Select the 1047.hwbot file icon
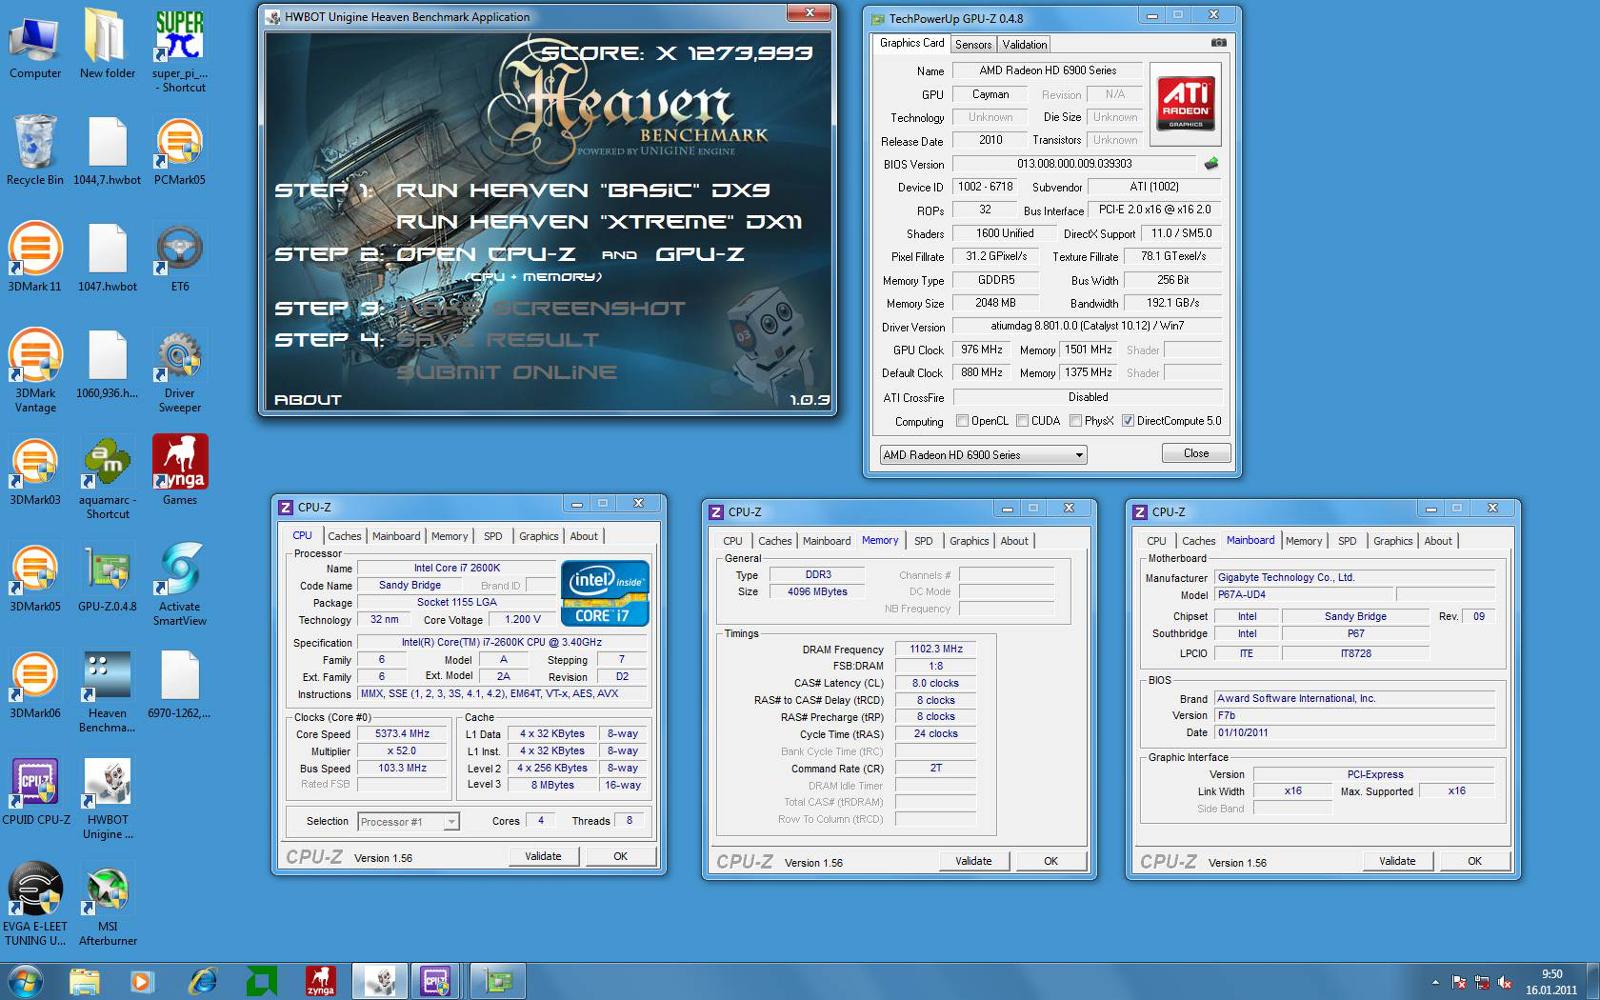The height and width of the screenshot is (1000, 1600). click(x=107, y=257)
